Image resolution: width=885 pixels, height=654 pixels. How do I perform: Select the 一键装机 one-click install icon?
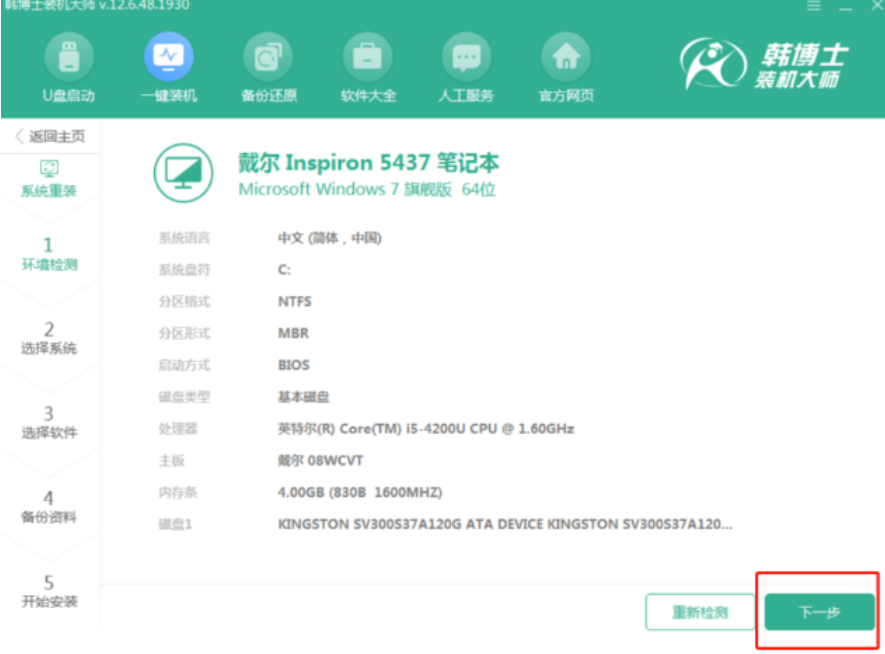pyautogui.click(x=169, y=57)
